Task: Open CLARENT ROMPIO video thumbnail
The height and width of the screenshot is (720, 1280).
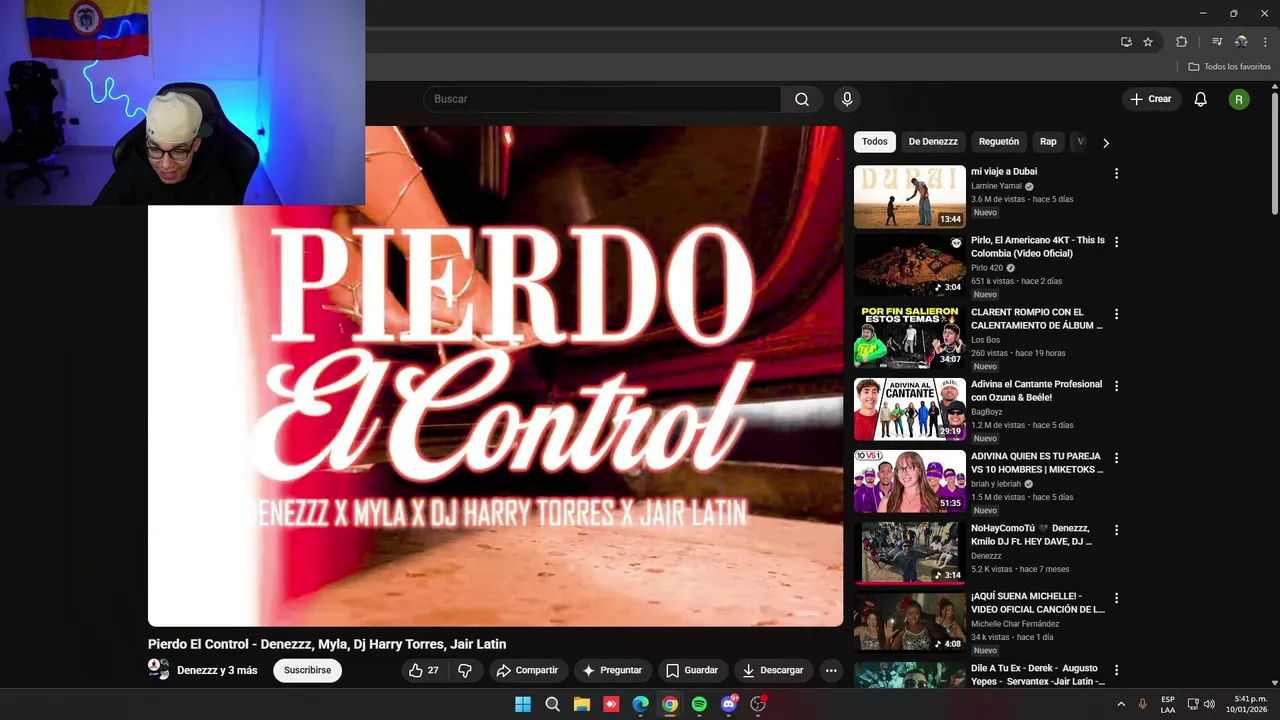Action: tap(909, 337)
